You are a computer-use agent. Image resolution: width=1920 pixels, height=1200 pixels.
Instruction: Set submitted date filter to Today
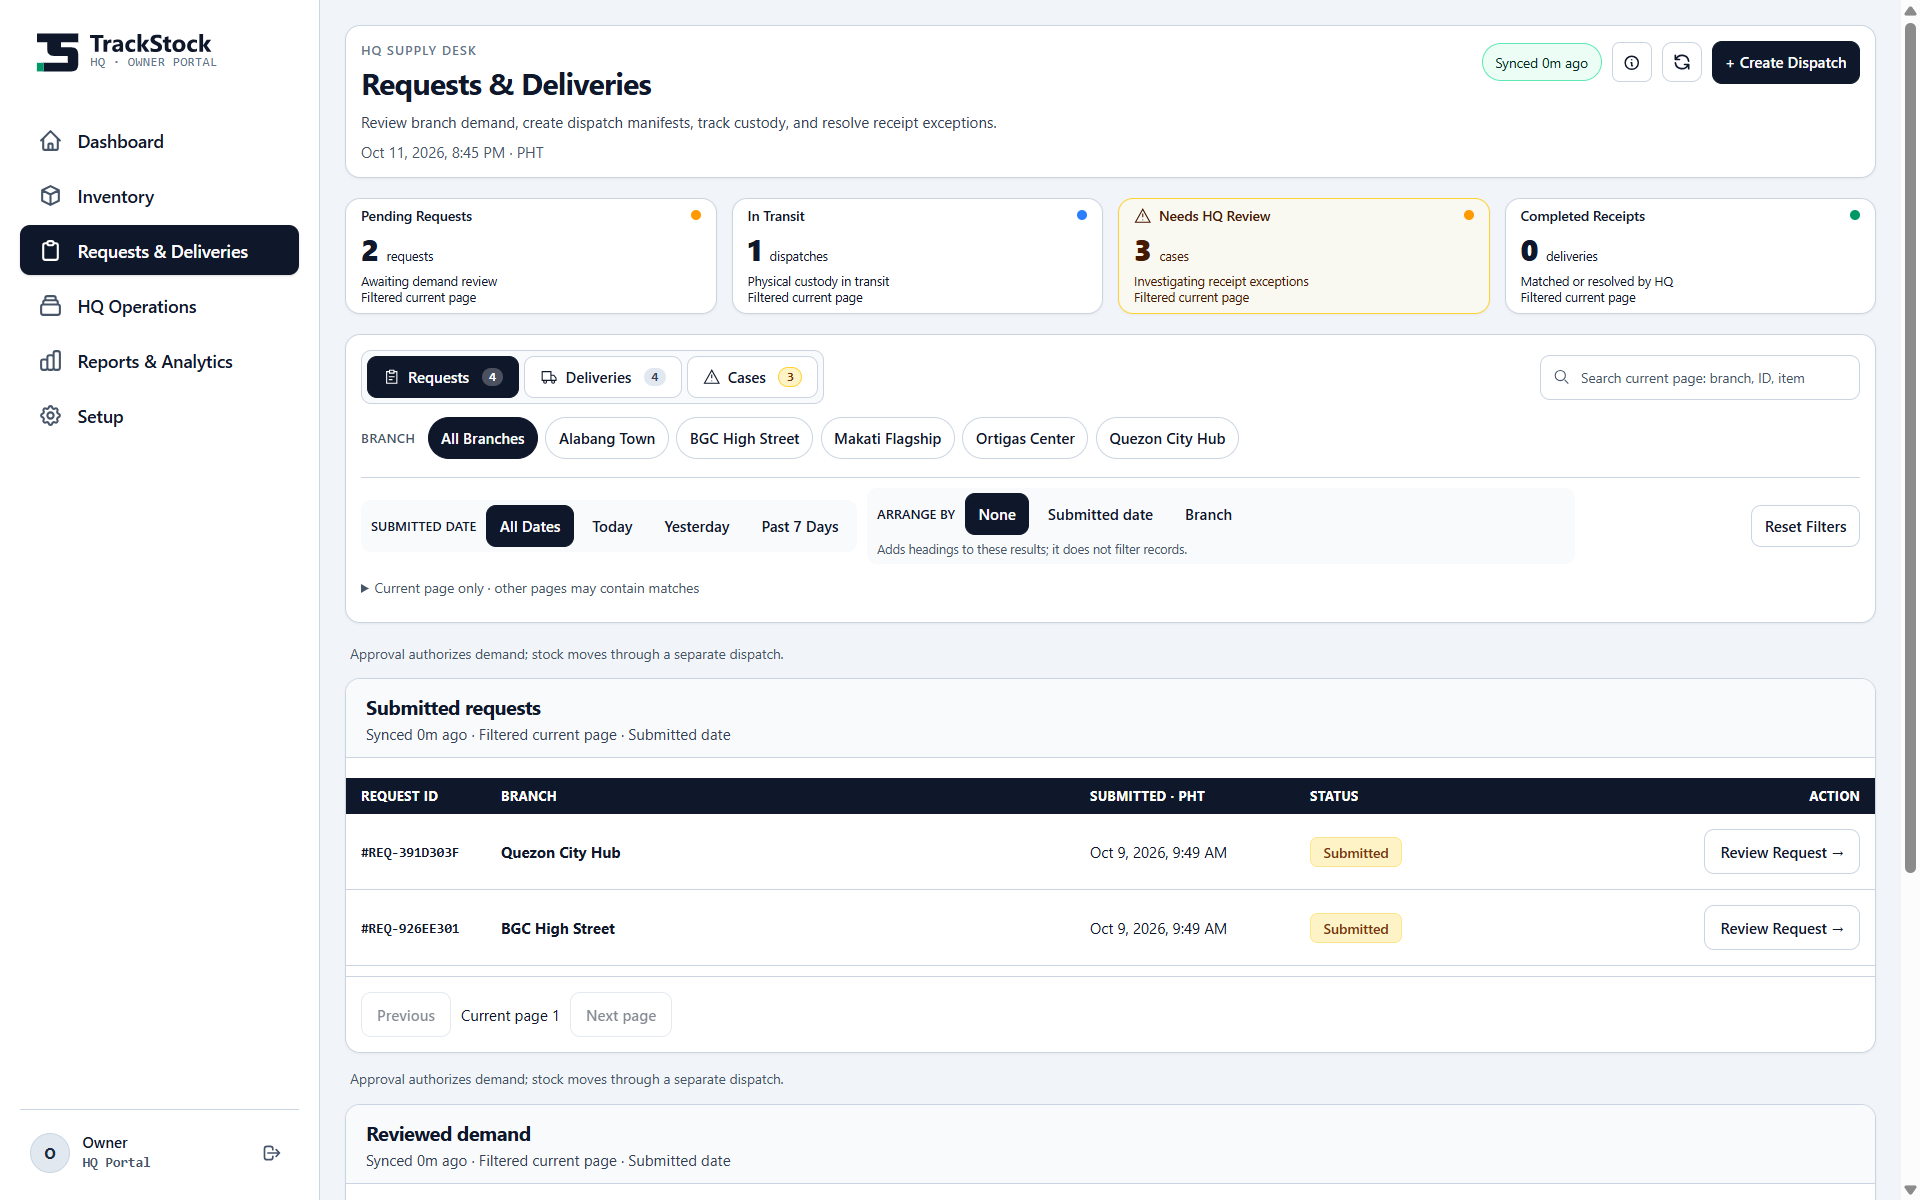tap(612, 526)
